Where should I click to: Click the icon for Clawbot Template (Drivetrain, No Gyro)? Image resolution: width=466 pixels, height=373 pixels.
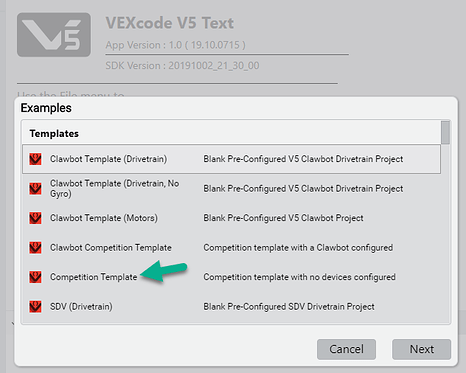35,189
